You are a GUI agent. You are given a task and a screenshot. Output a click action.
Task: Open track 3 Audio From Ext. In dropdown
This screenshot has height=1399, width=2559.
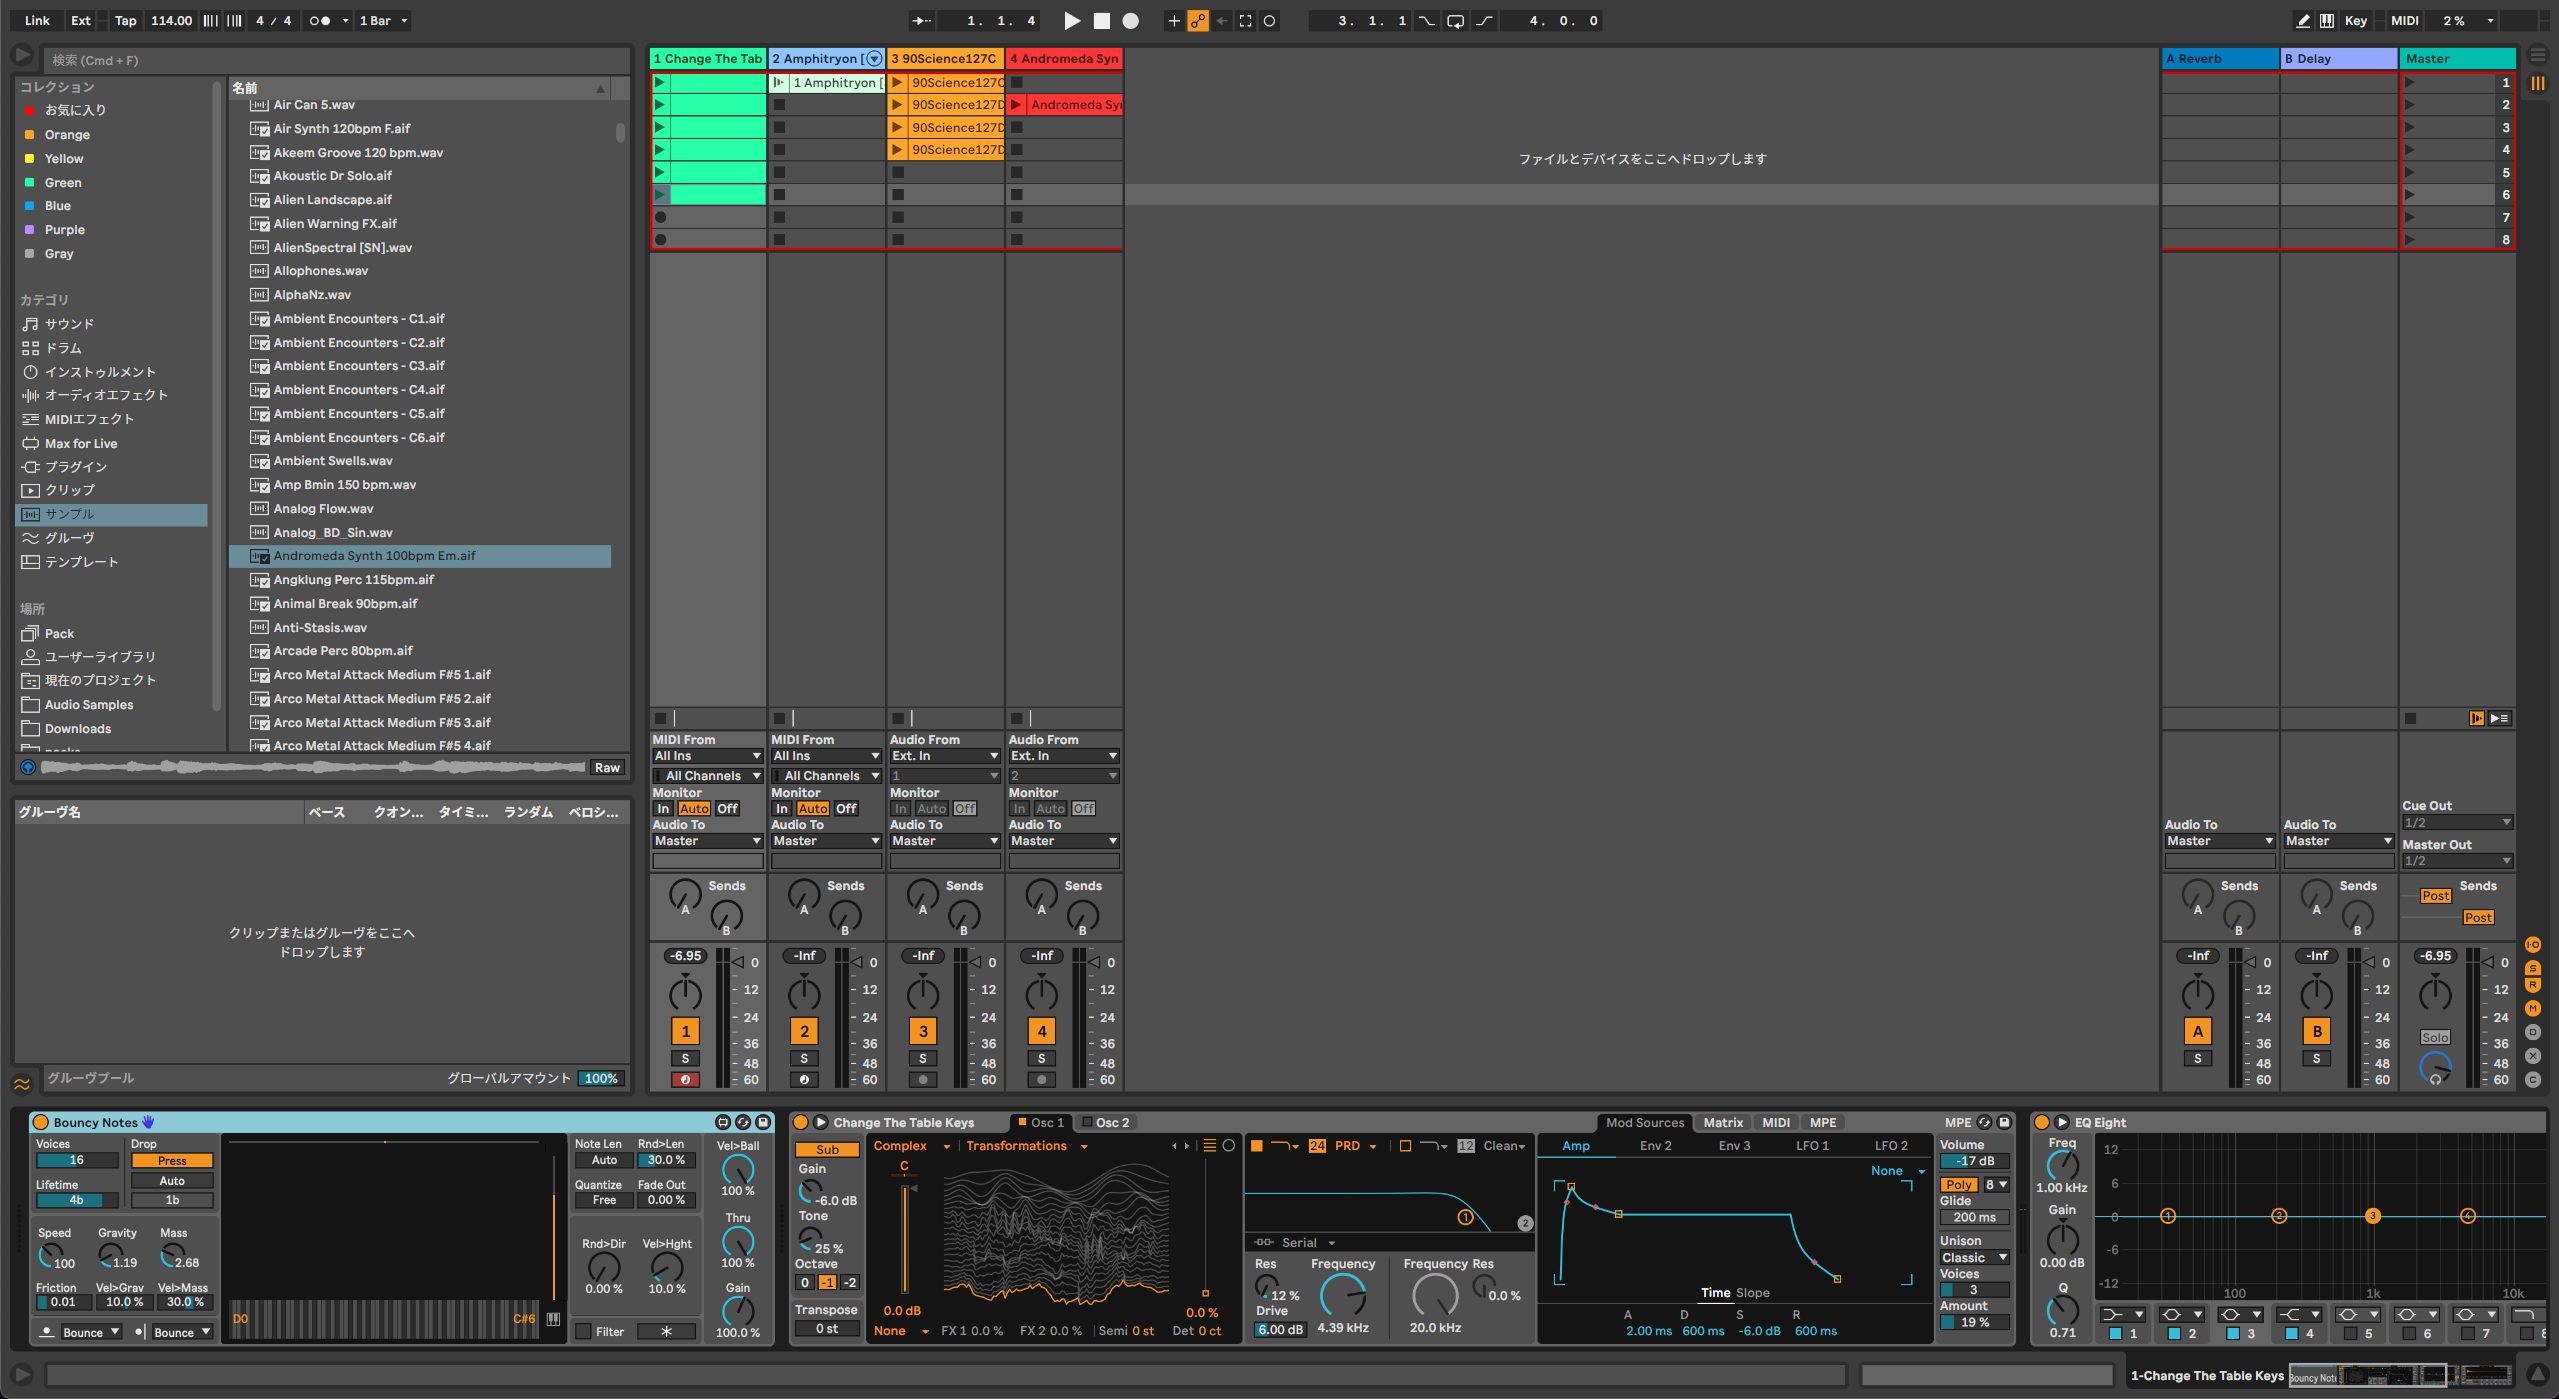(945, 756)
